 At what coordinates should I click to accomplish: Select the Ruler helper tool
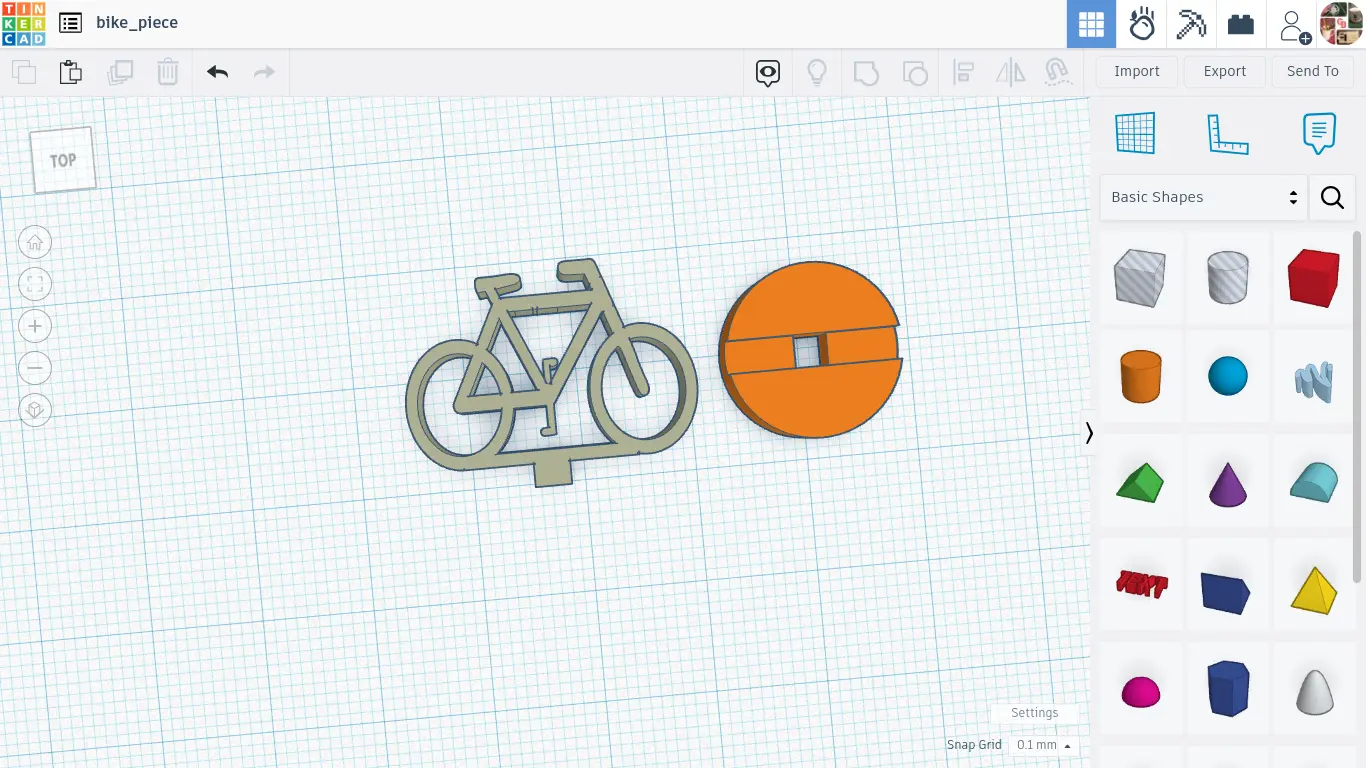[x=1228, y=131]
